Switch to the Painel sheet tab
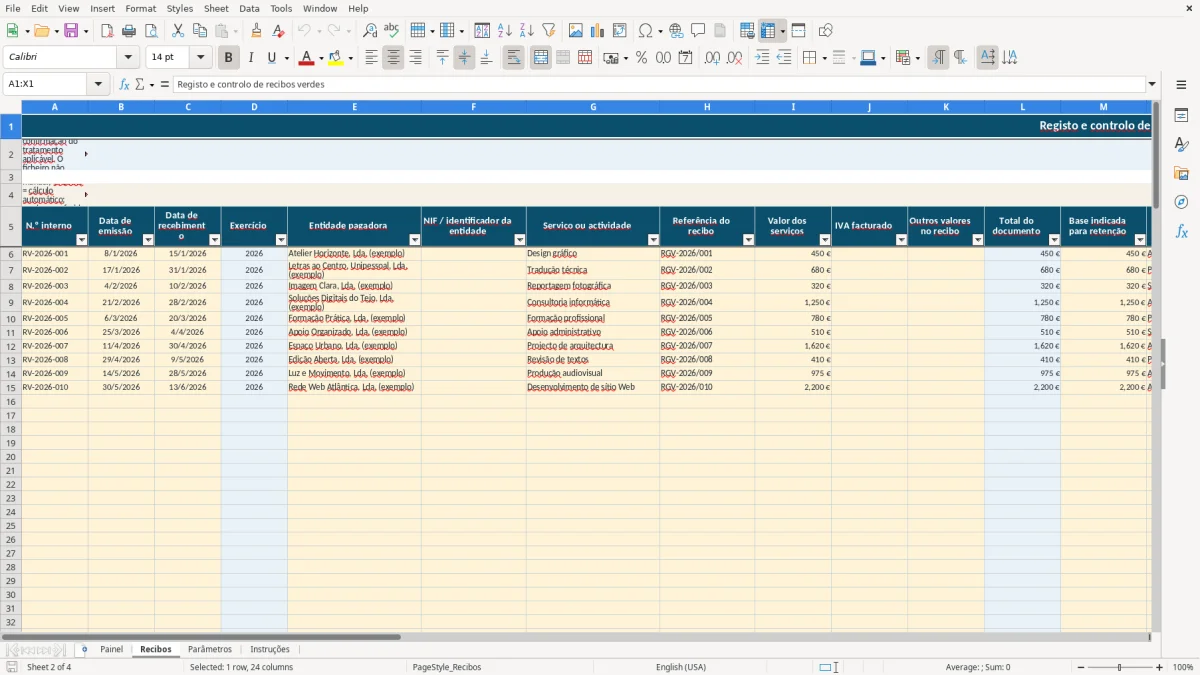This screenshot has width=1200, height=675. 111,649
